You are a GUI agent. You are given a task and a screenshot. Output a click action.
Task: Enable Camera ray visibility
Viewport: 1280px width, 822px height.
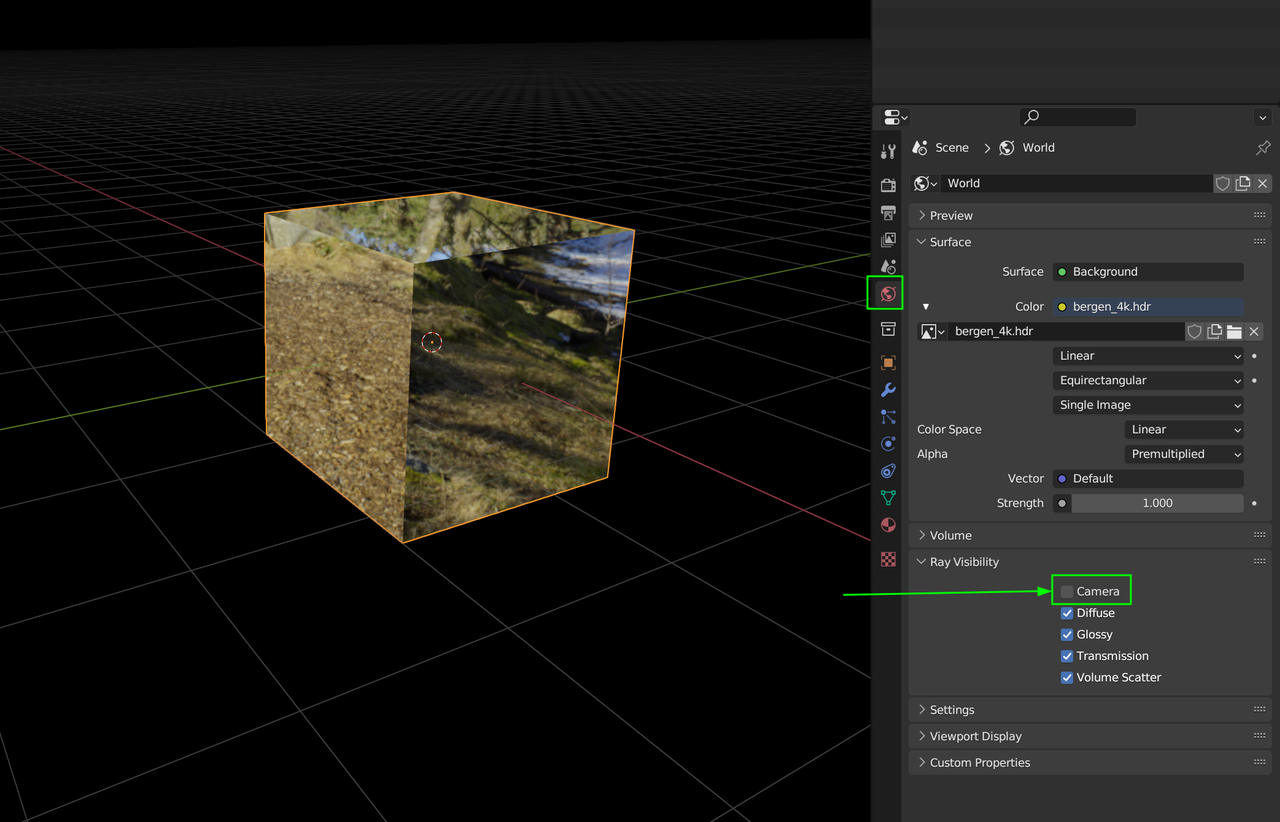coord(1067,590)
